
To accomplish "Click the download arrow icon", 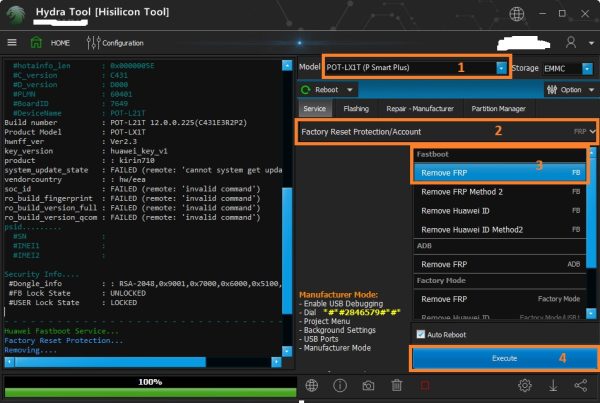I will [553, 385].
